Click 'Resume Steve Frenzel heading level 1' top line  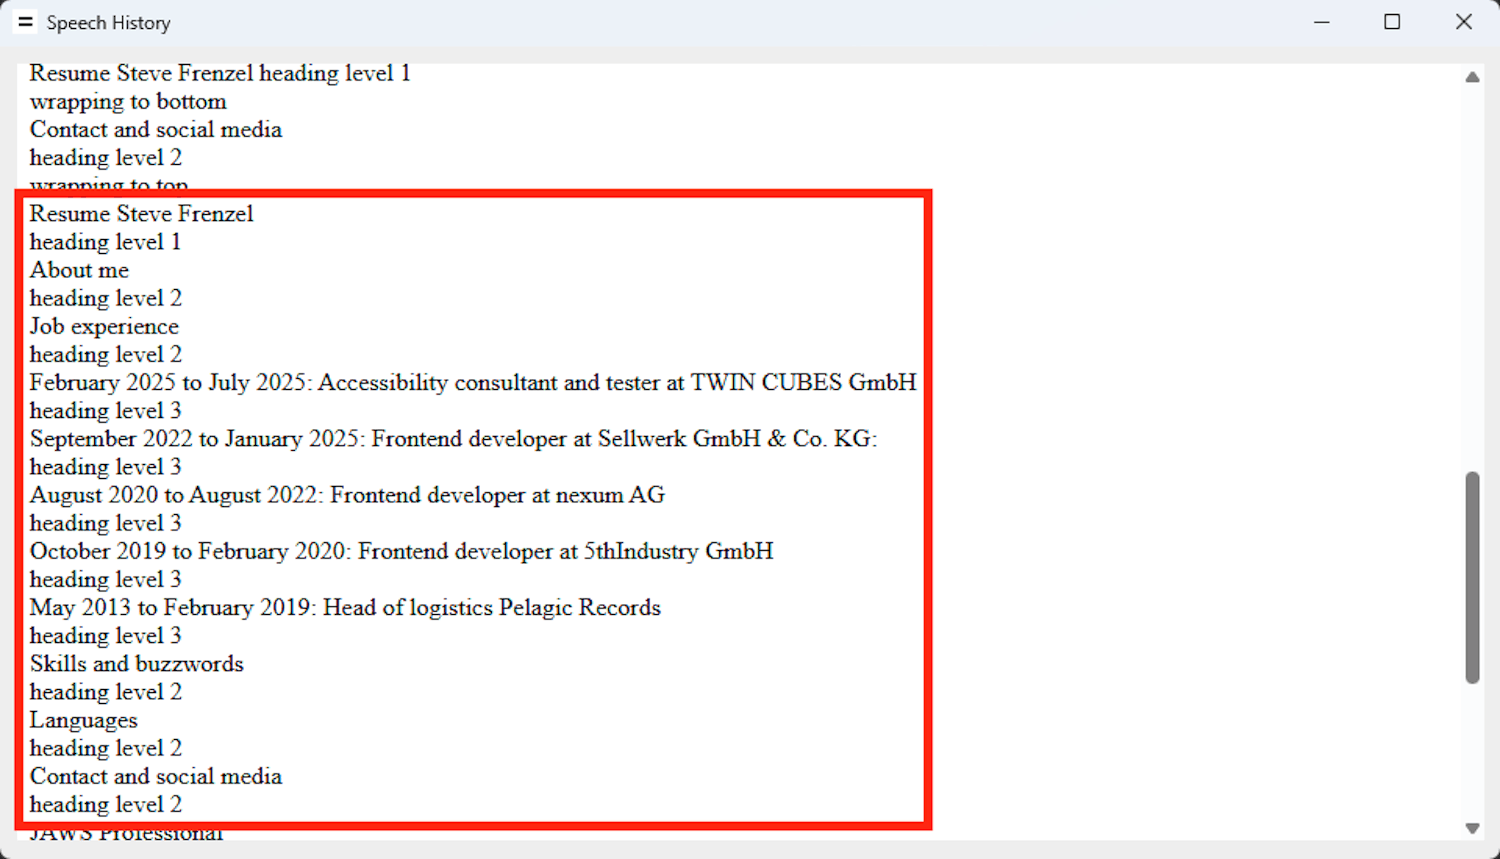point(220,74)
